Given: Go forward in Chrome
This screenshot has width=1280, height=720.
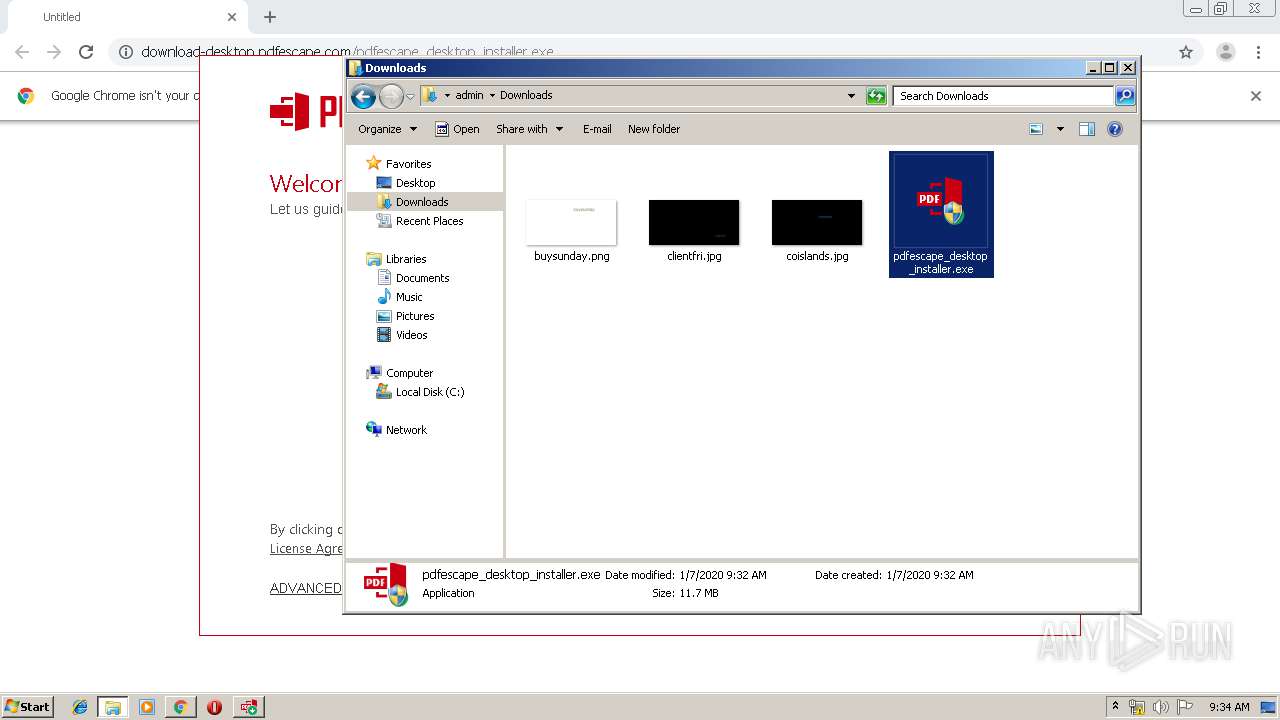Looking at the screenshot, I should coord(54,52).
